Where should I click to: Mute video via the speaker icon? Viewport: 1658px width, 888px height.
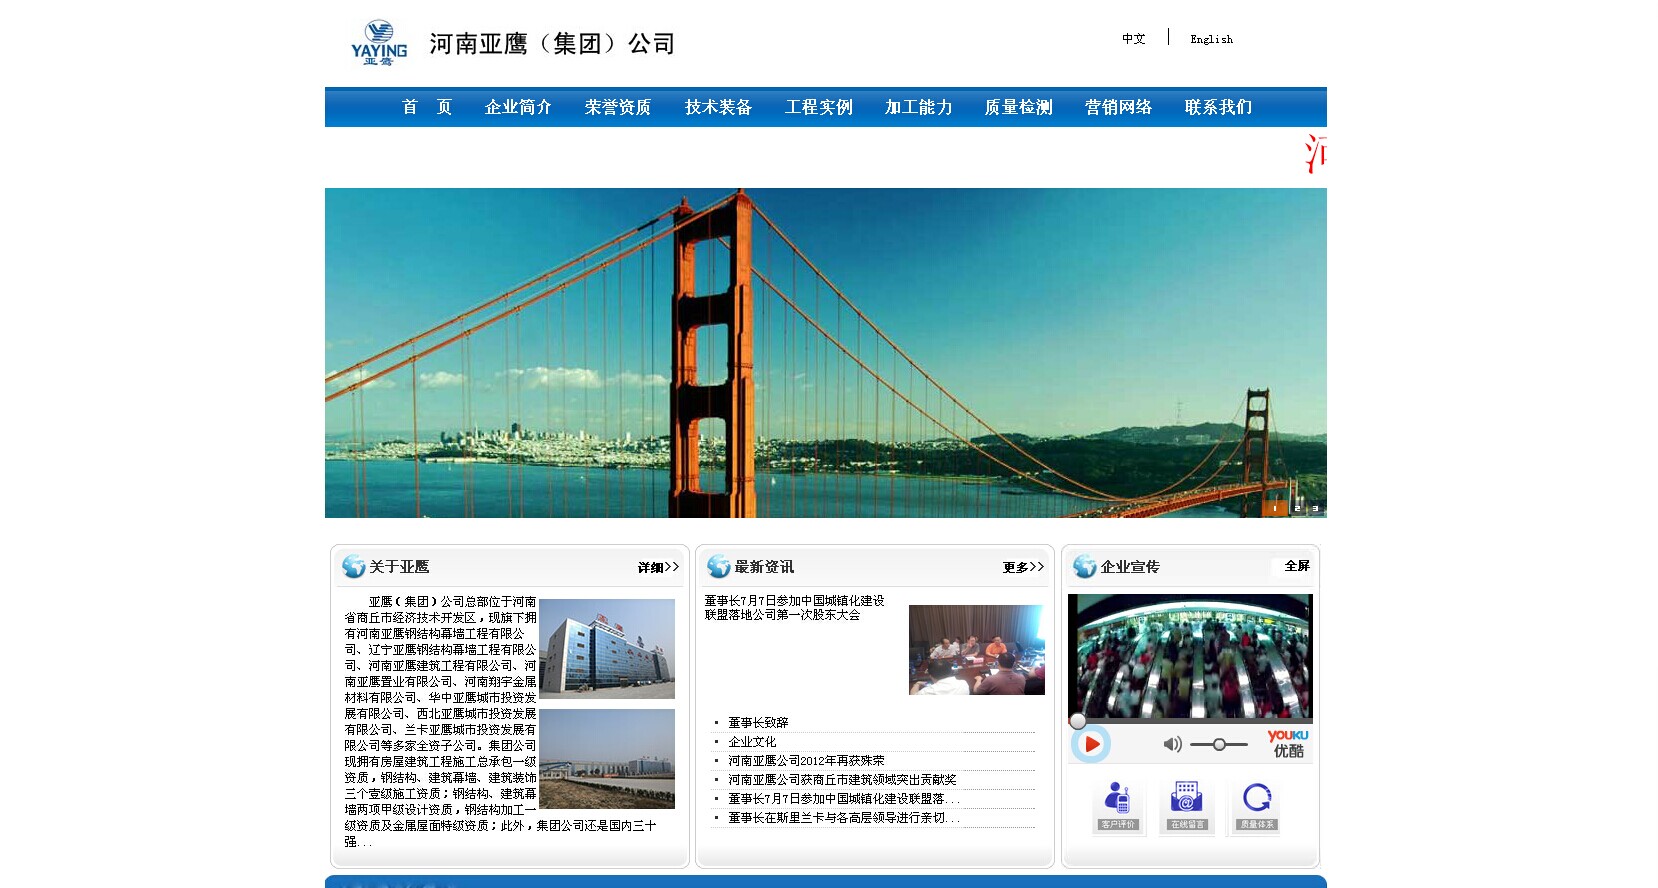pyautogui.click(x=1172, y=744)
